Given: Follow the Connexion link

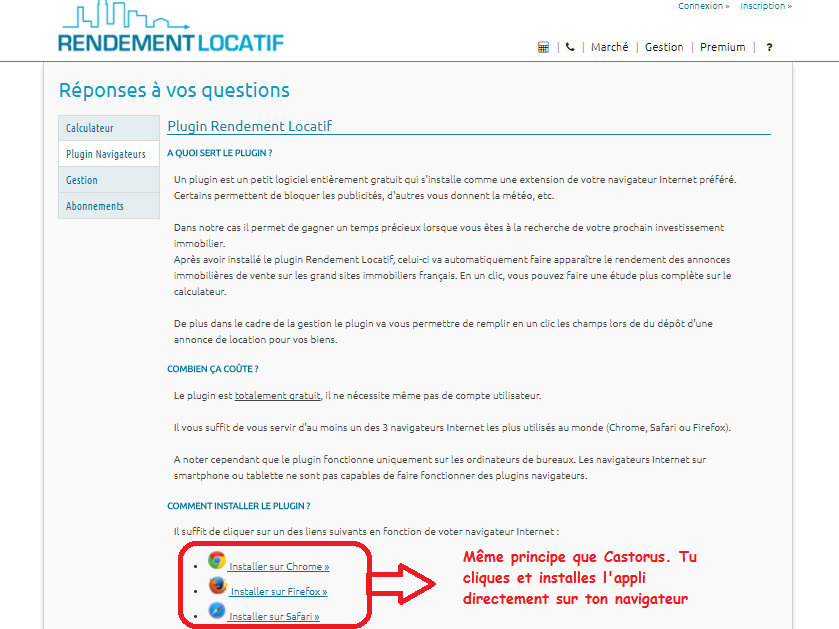Looking at the screenshot, I should (704, 6).
